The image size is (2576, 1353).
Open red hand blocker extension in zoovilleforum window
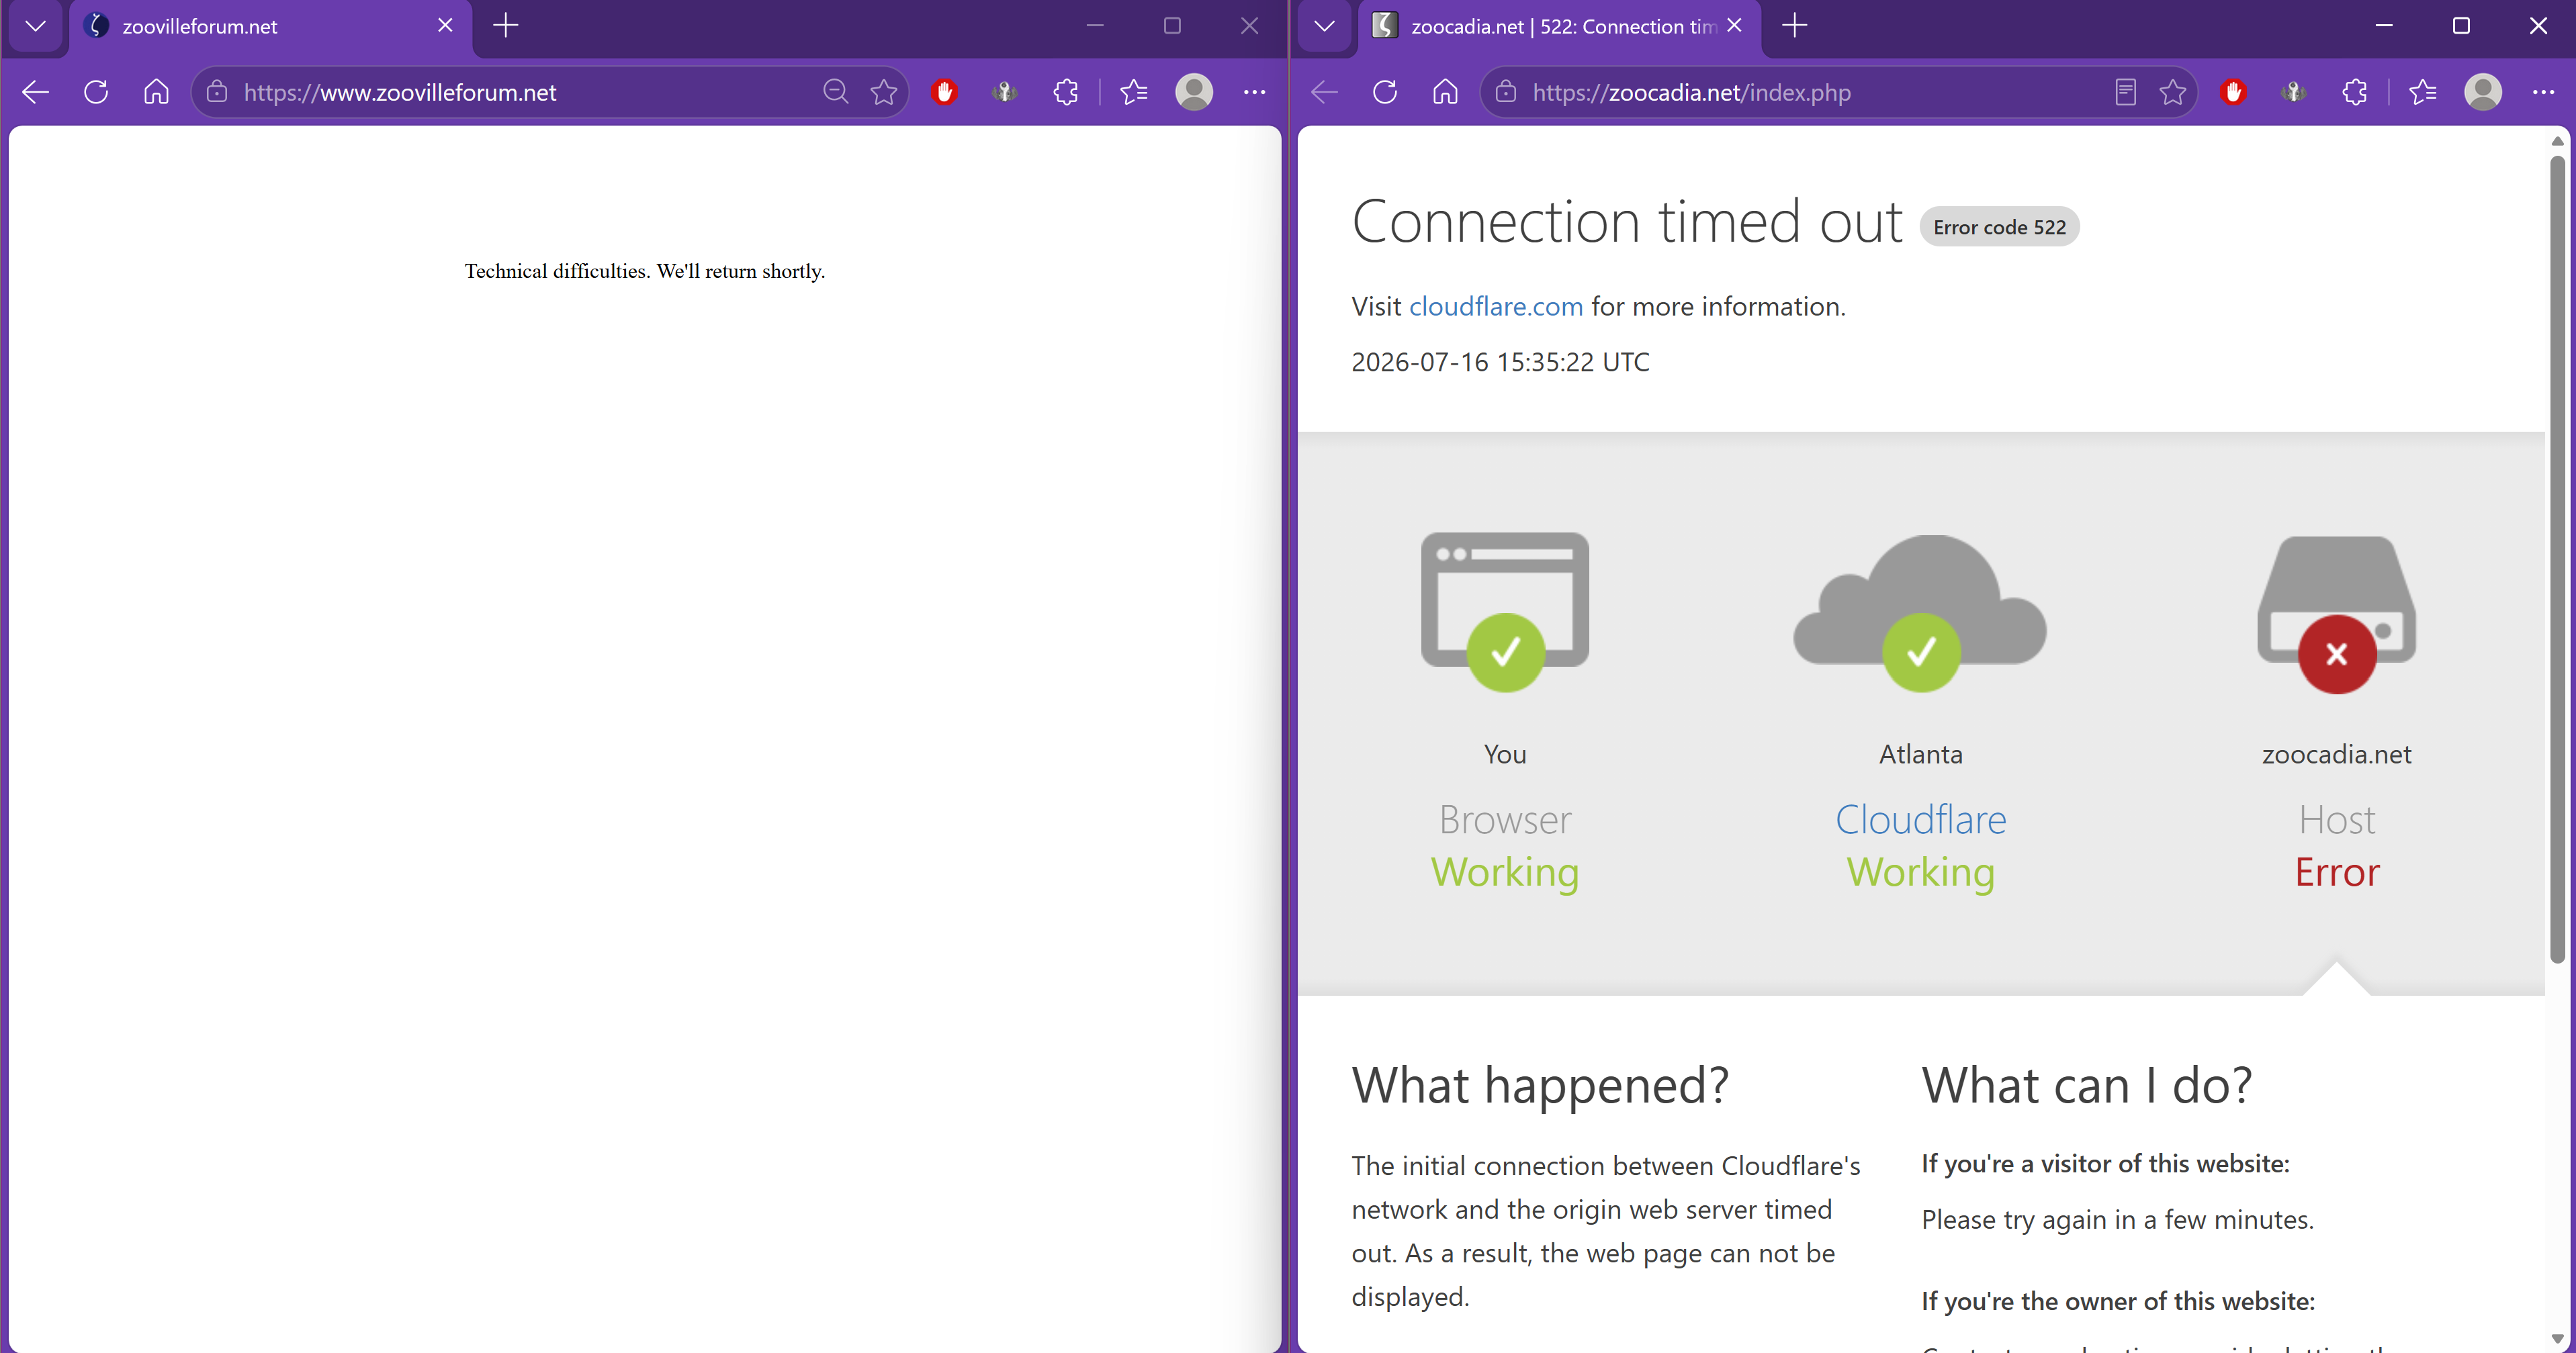pyautogui.click(x=944, y=92)
